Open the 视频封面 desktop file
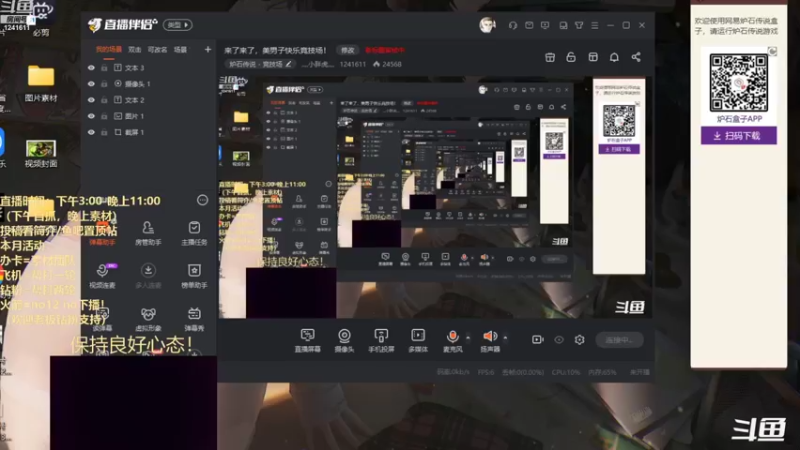 tap(41, 154)
